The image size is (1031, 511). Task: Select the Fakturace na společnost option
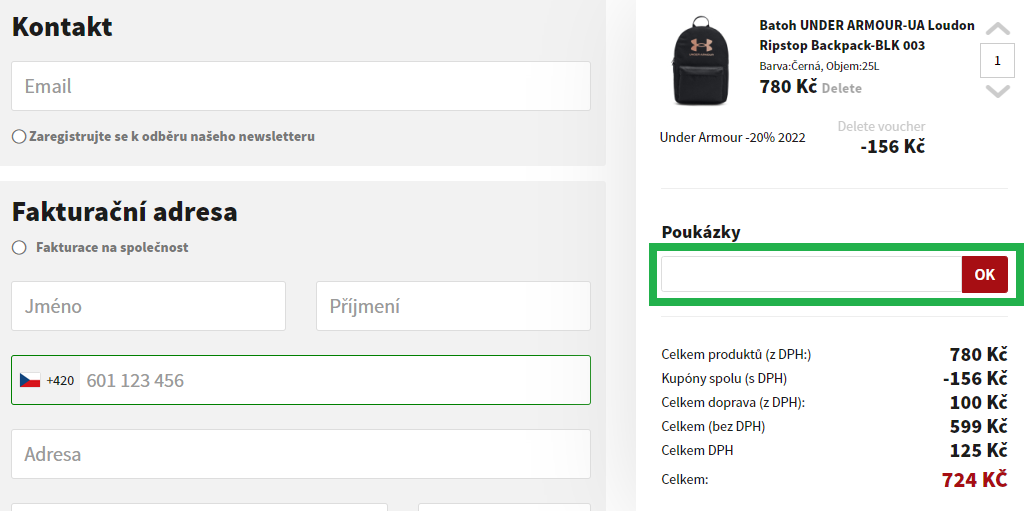19,247
